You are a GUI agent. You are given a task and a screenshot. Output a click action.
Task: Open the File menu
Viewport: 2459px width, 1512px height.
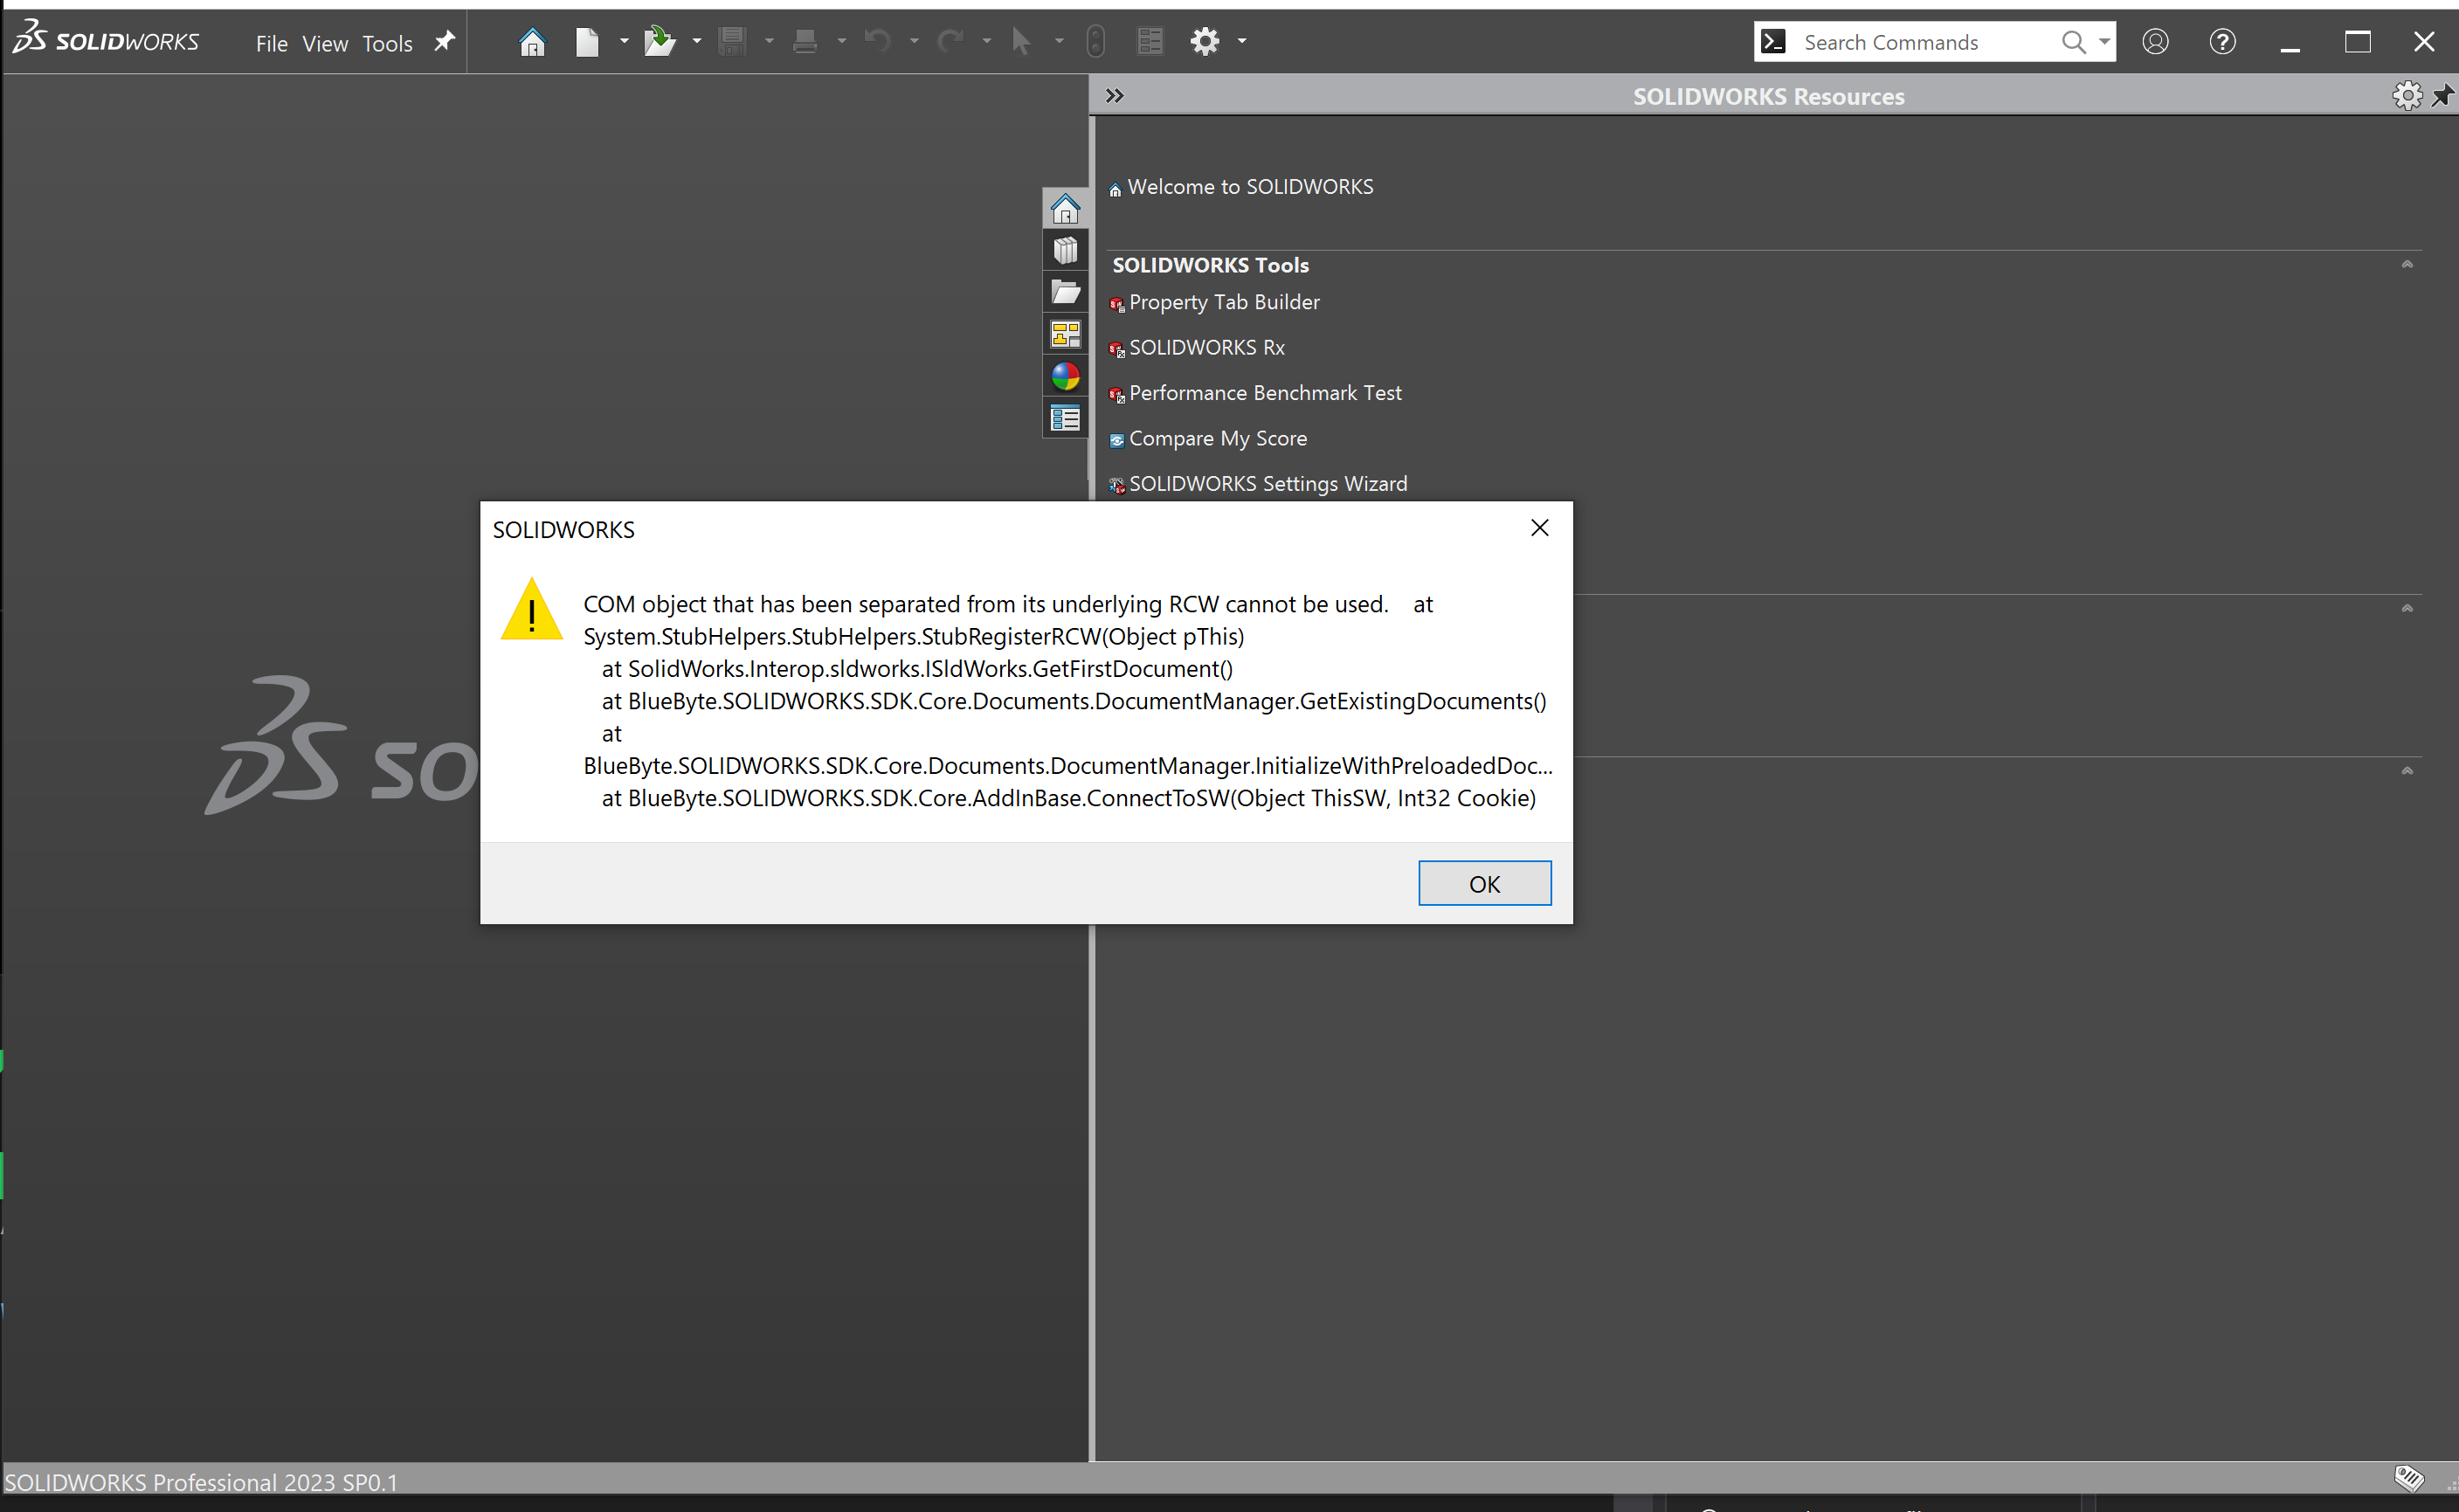click(x=271, y=44)
